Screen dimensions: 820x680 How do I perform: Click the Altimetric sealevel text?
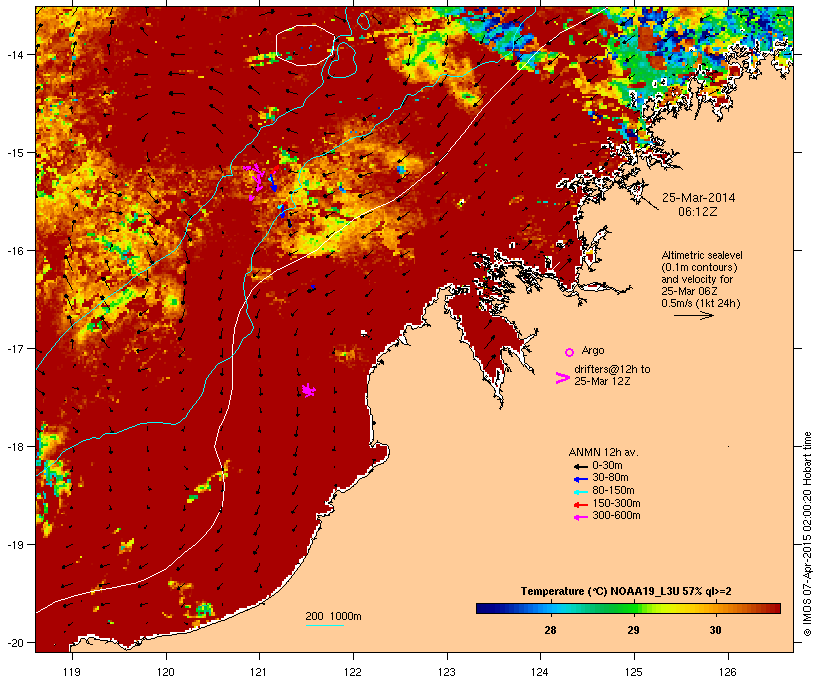click(x=702, y=255)
